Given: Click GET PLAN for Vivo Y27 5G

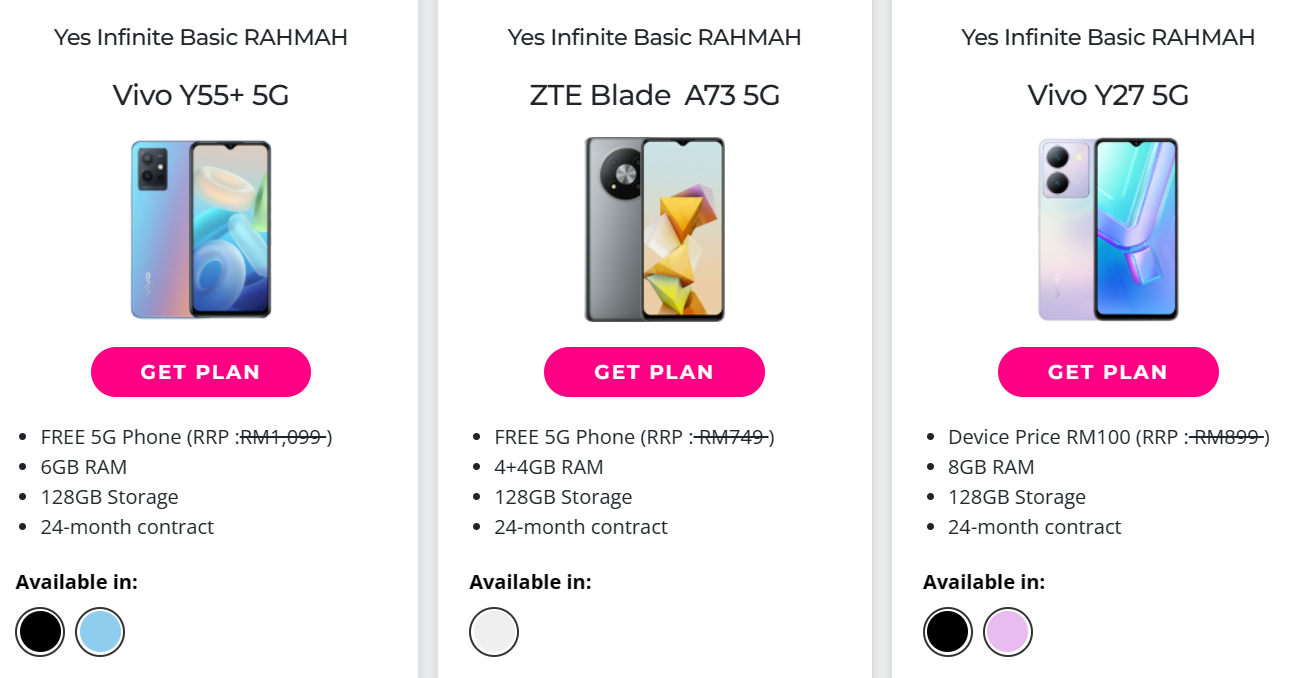Looking at the screenshot, I should coord(1107,372).
